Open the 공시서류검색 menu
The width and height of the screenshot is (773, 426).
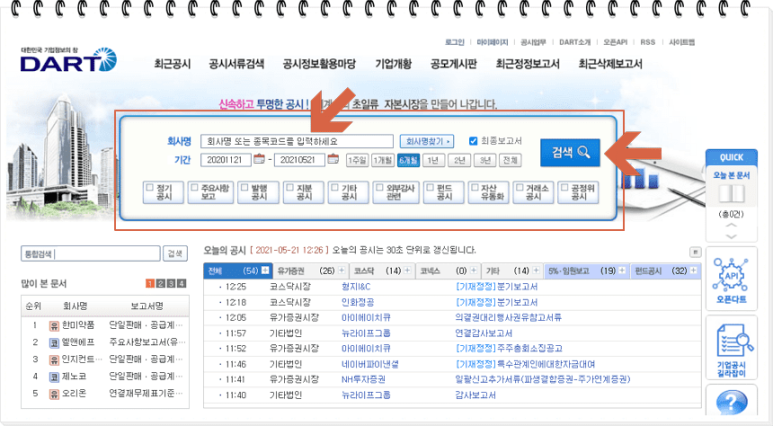tap(236, 64)
